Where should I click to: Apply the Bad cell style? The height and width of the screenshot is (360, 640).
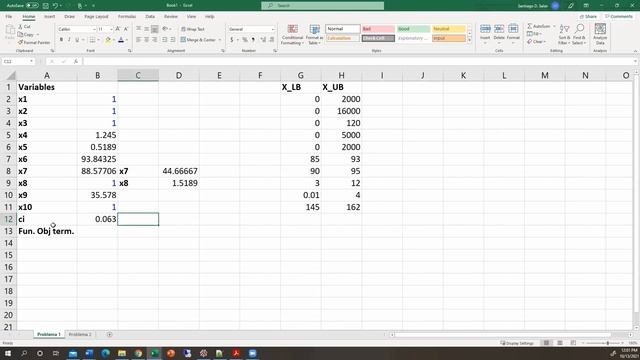[x=378, y=29]
